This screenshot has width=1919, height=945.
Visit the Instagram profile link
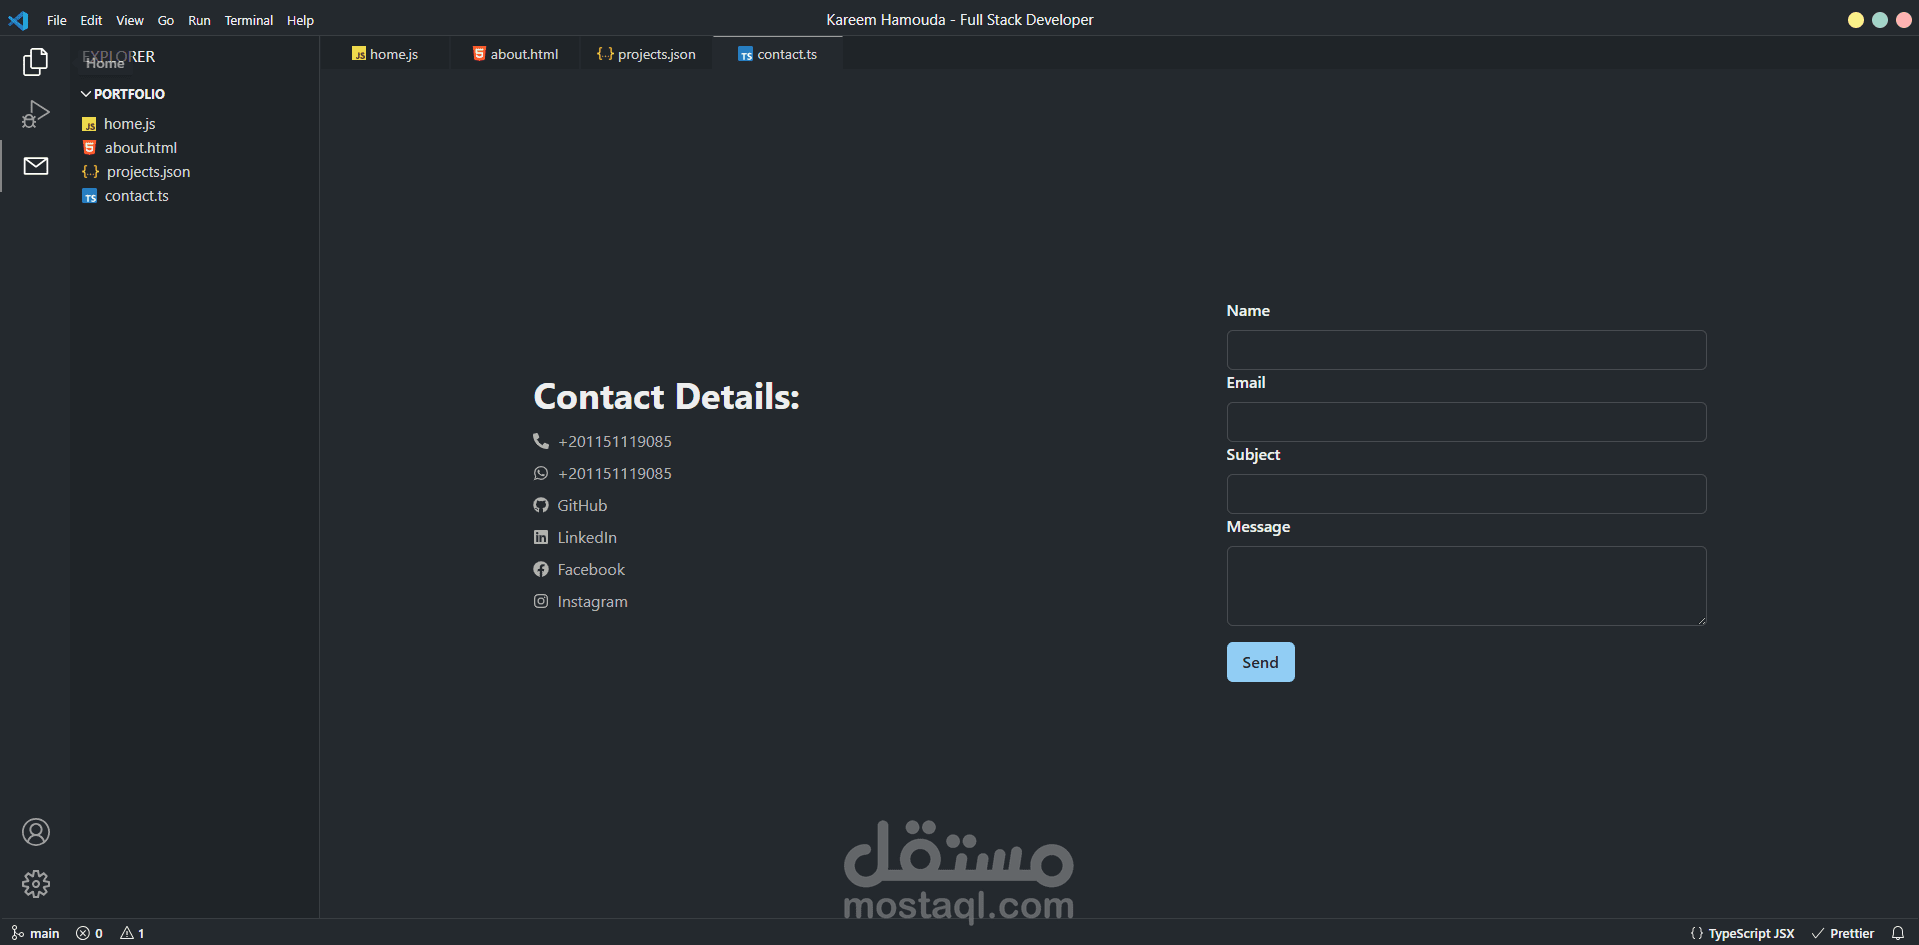(x=593, y=601)
